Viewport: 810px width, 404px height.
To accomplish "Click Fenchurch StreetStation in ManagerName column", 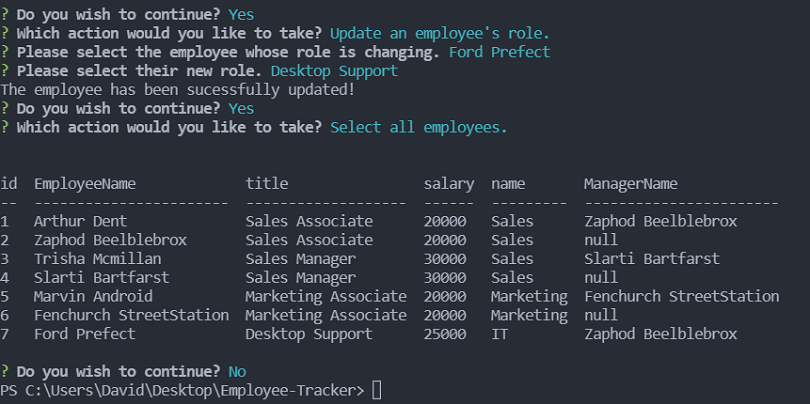I will tap(681, 296).
